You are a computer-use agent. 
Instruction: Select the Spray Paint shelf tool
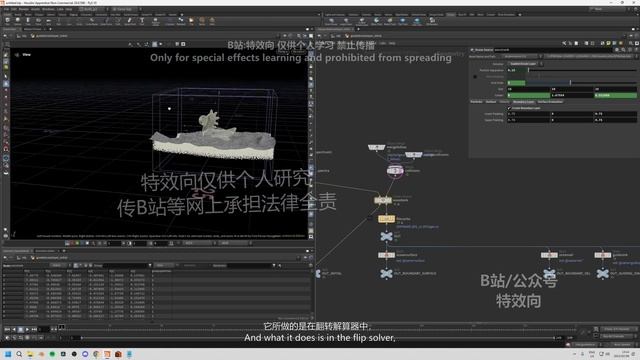click(130, 21)
